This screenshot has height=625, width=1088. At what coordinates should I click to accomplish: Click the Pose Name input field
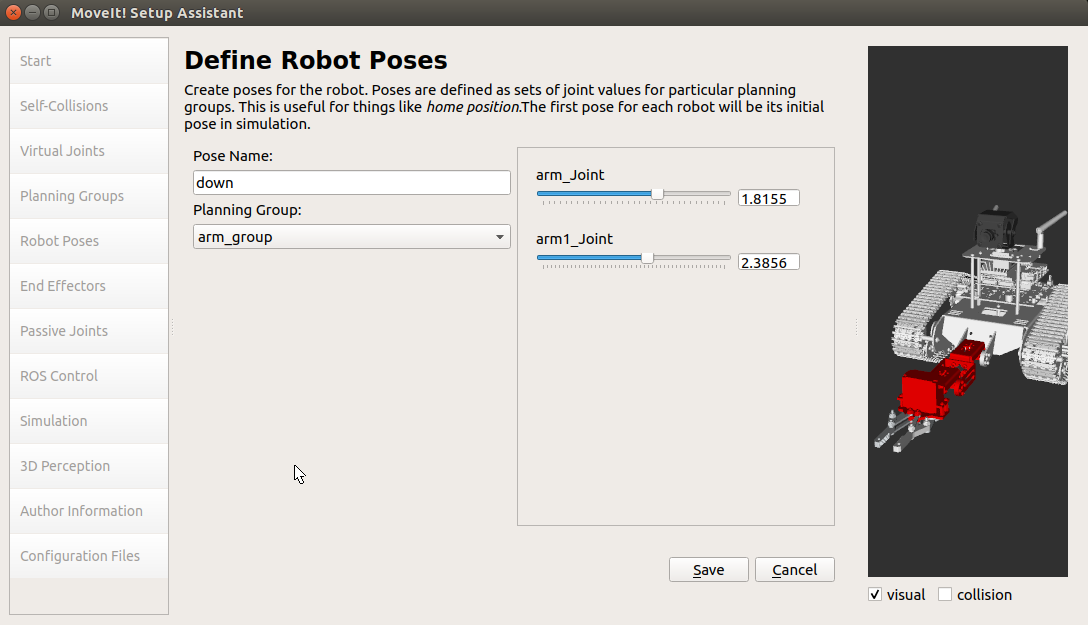coord(352,182)
